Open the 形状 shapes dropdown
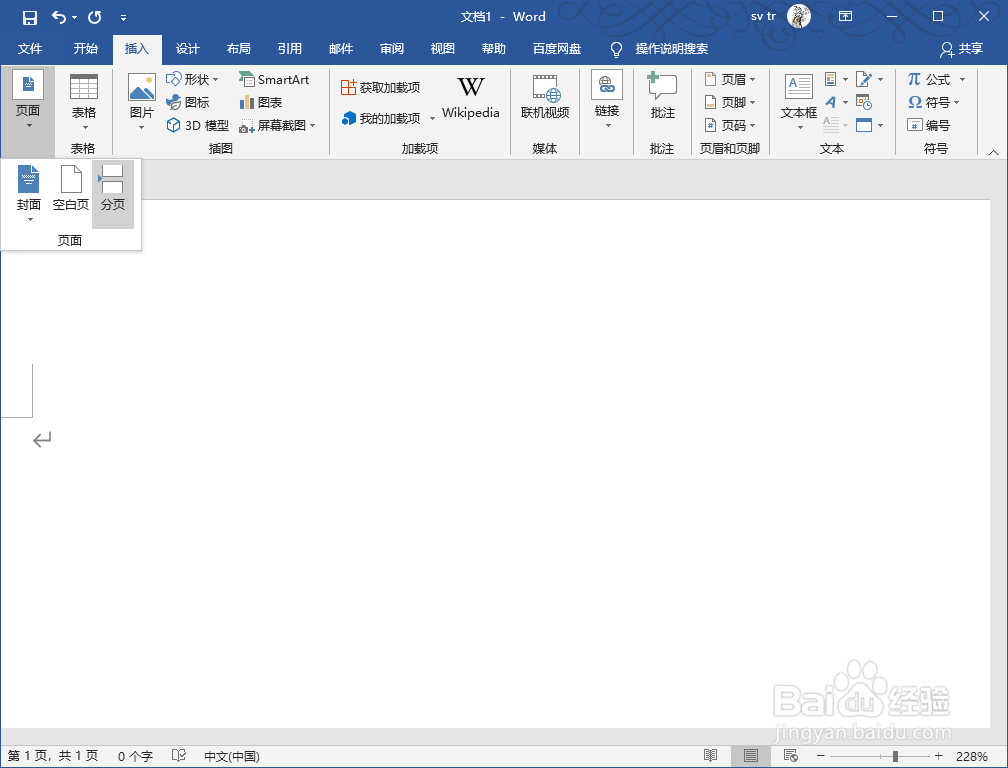The height and width of the screenshot is (768, 1008). pos(192,79)
